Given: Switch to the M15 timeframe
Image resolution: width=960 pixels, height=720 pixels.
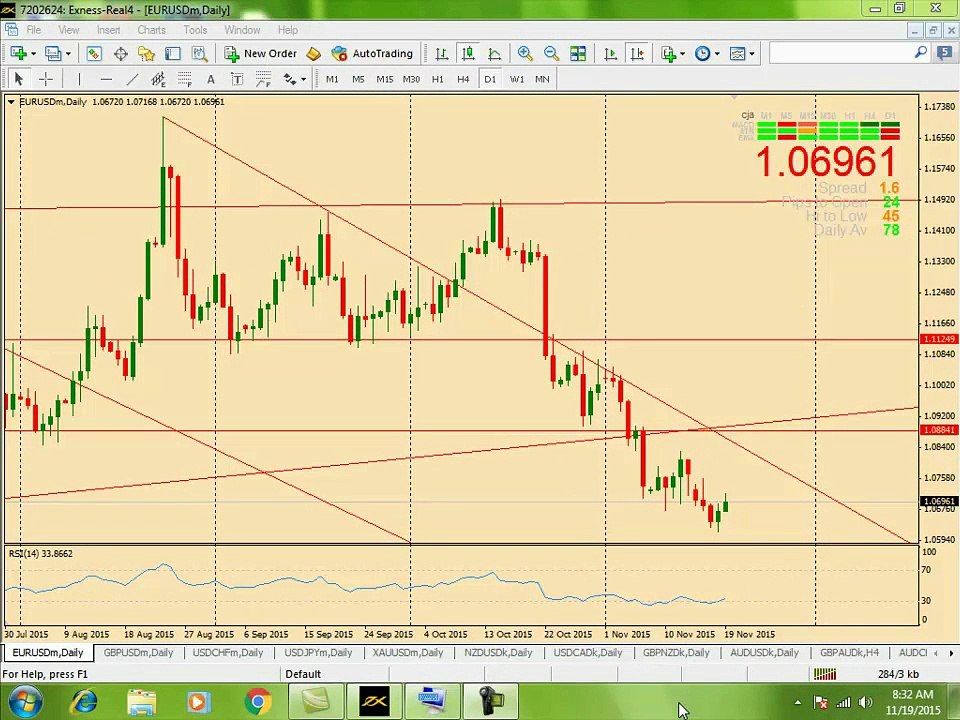Looking at the screenshot, I should coord(384,79).
